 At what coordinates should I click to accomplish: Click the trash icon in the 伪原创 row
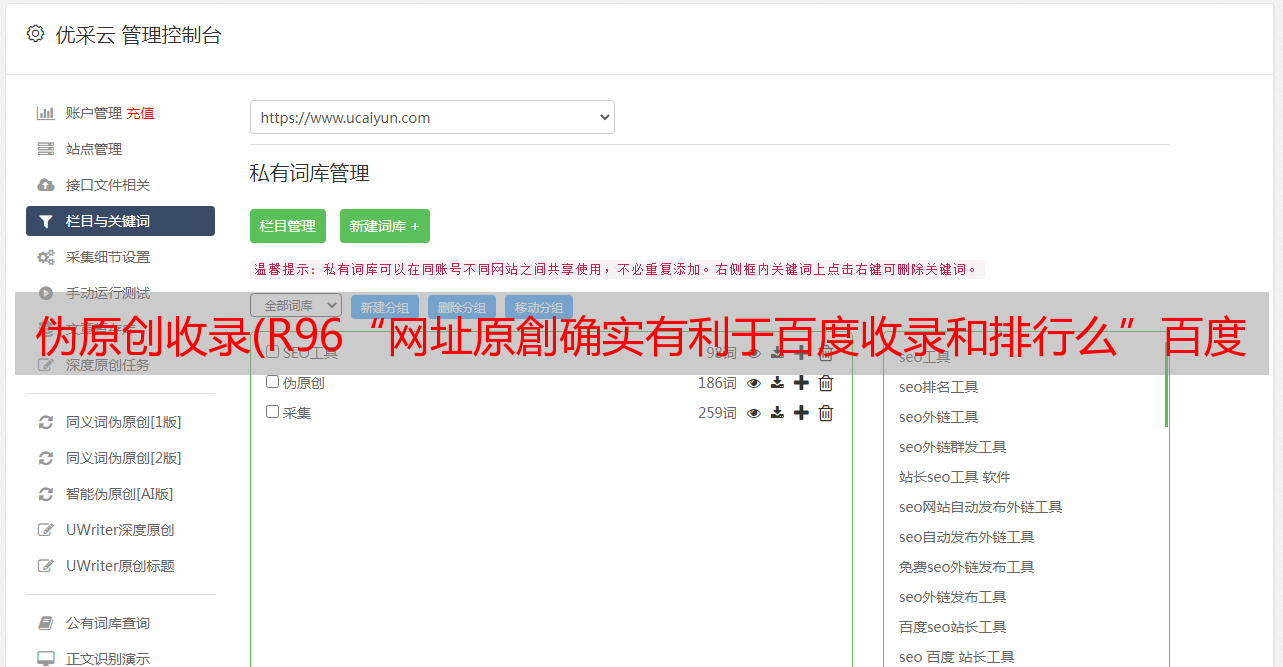coord(826,383)
